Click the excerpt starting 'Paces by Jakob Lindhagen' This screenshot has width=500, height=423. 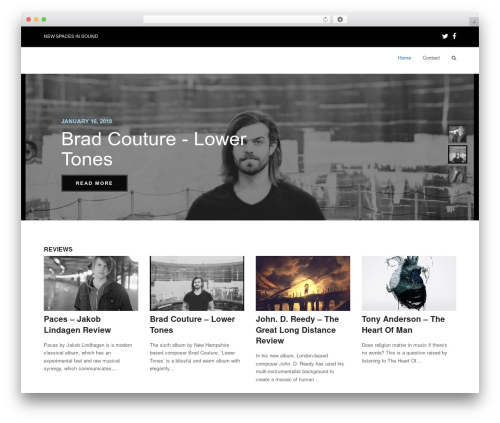tap(88, 357)
